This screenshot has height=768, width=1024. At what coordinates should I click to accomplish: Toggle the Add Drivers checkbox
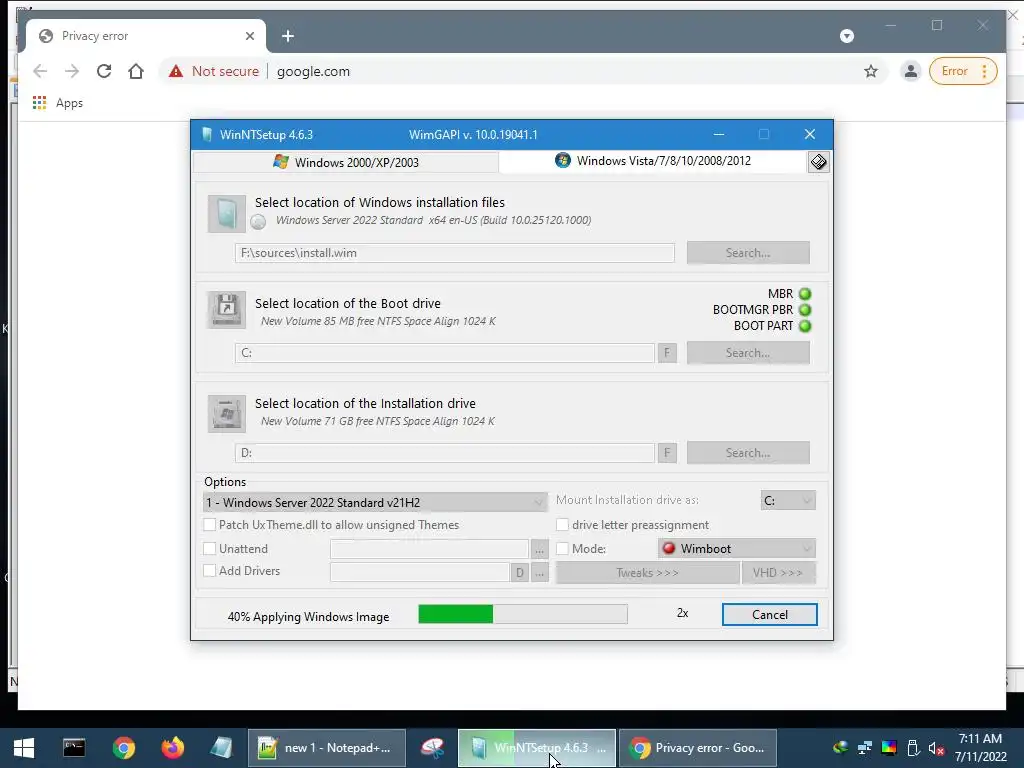[x=210, y=570]
